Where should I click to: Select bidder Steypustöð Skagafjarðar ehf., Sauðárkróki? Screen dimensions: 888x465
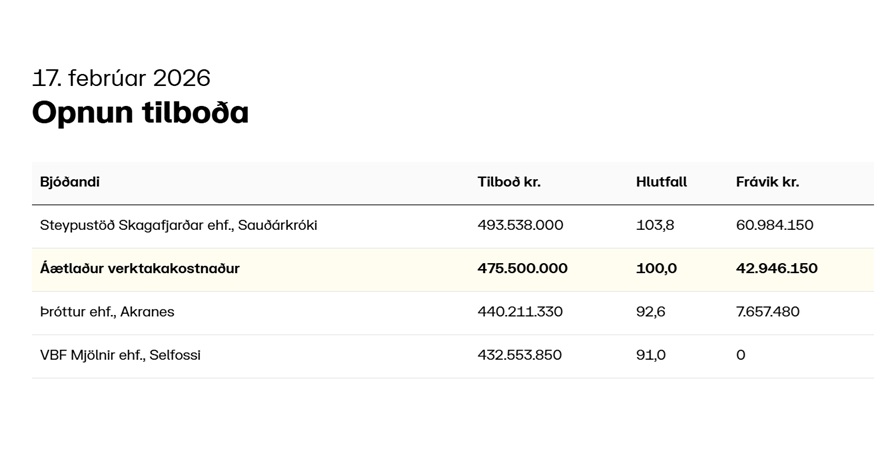tap(178, 225)
